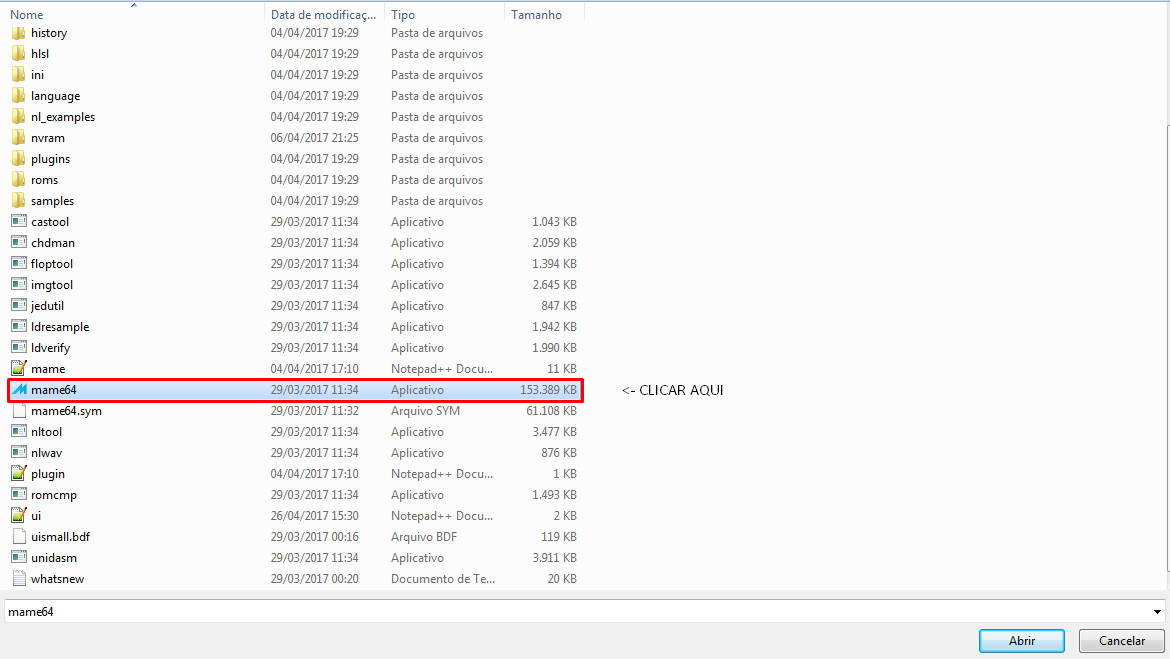
Task: Click the nltool application icon
Action: (x=19, y=431)
